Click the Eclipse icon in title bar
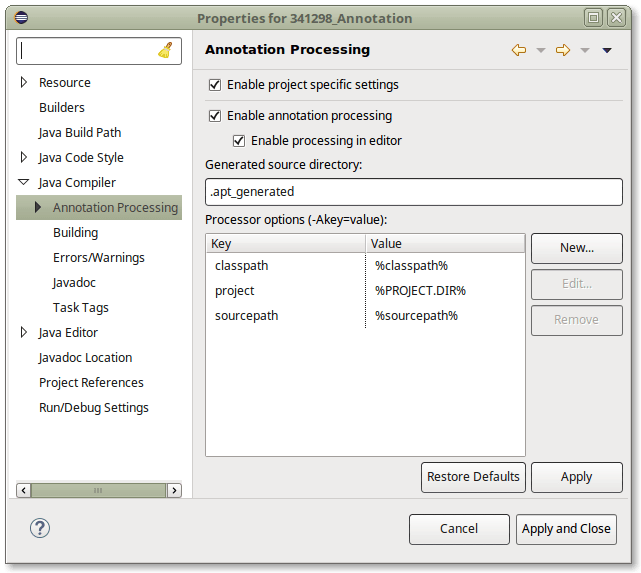The height and width of the screenshot is (573, 641). coord(21,18)
